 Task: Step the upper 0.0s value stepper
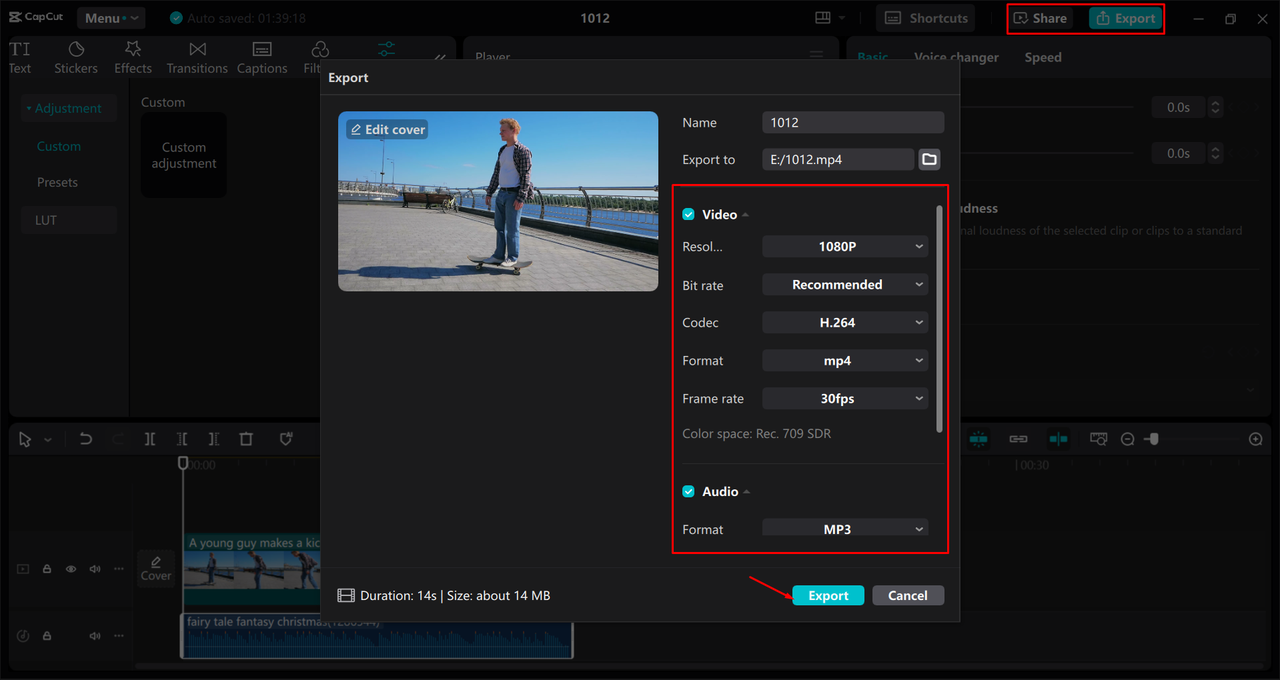1216,107
